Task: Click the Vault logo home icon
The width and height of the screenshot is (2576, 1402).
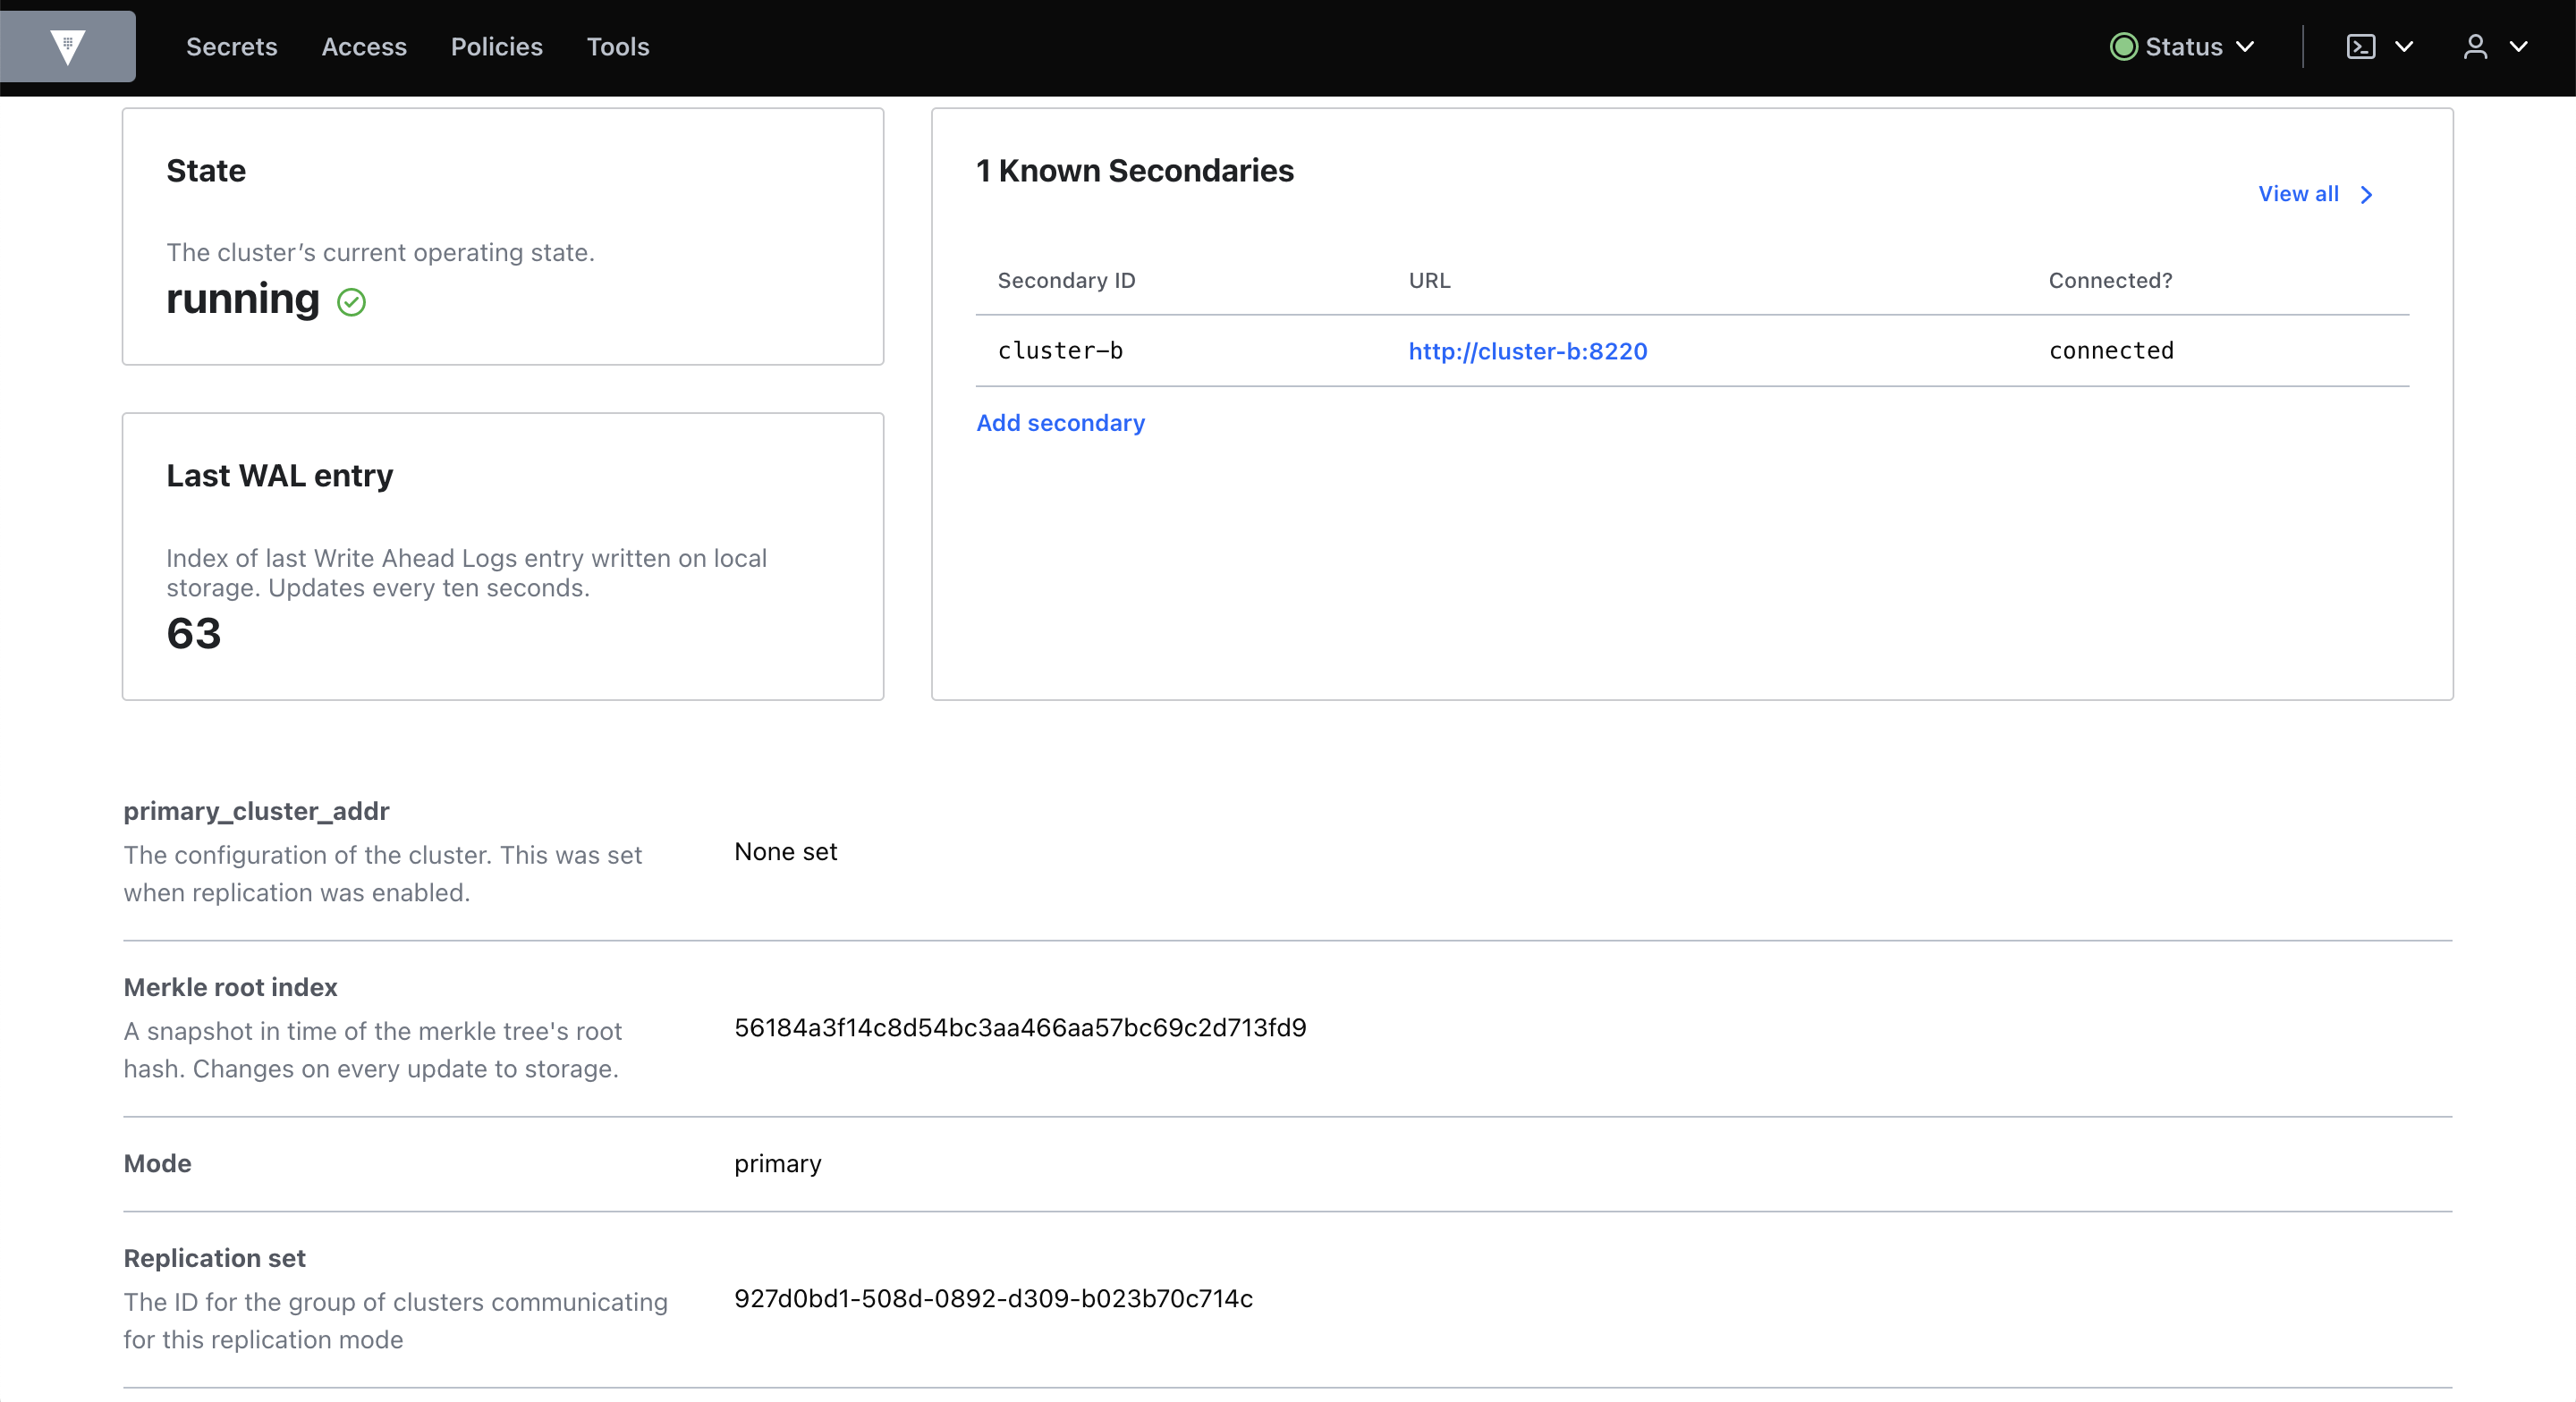Action: (x=67, y=46)
